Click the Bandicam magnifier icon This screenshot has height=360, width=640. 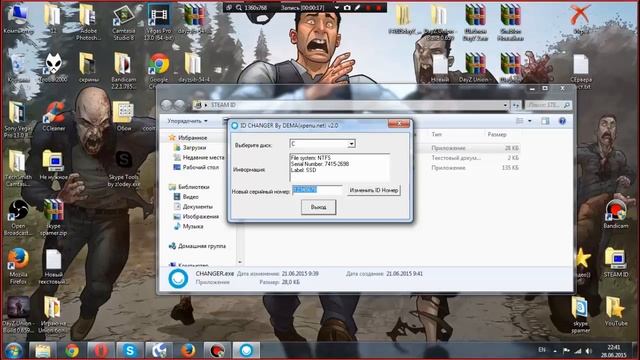(239, 8)
